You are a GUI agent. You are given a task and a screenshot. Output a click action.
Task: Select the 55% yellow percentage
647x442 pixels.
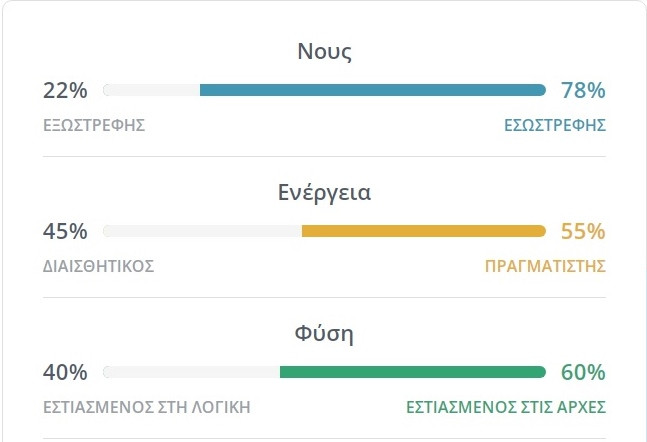click(583, 231)
